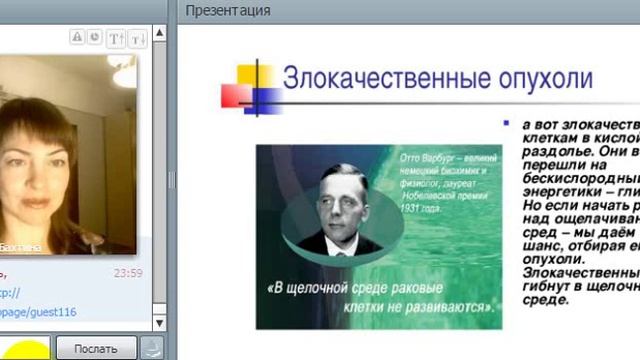Click the icon button right of Послать
Screen dimensions: 640x360
pyautogui.click(x=152, y=348)
